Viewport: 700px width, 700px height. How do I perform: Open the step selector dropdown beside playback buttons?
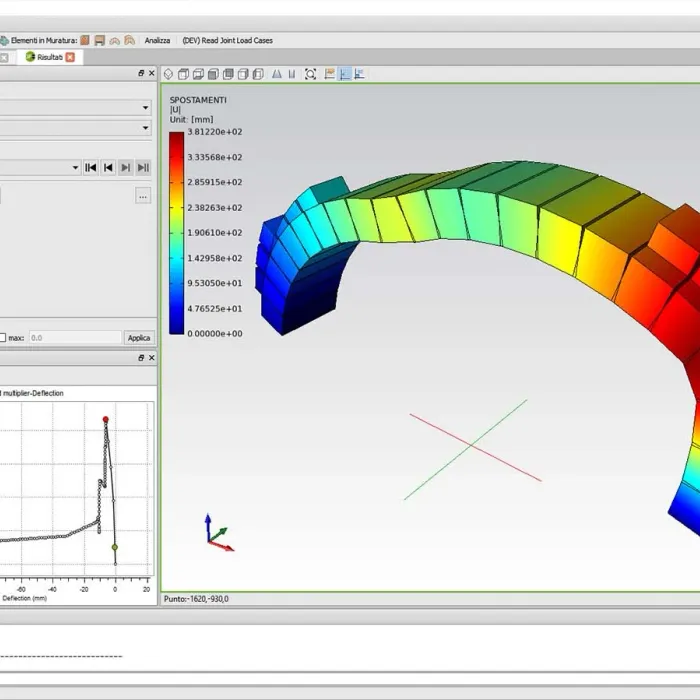coord(75,168)
